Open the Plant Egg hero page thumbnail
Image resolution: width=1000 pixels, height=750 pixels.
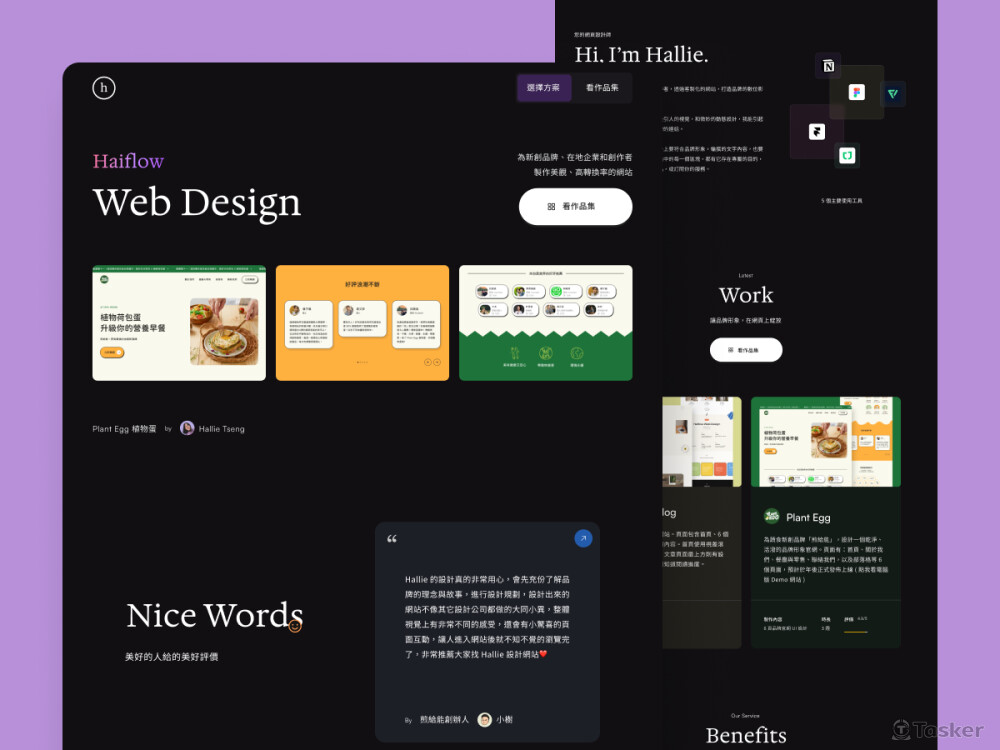[179, 323]
